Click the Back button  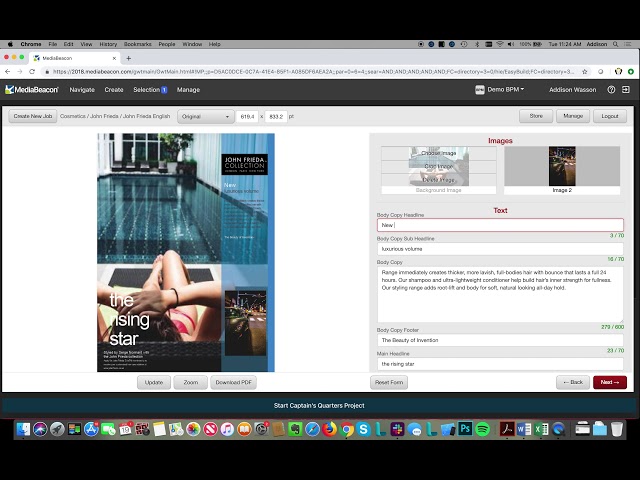(573, 382)
